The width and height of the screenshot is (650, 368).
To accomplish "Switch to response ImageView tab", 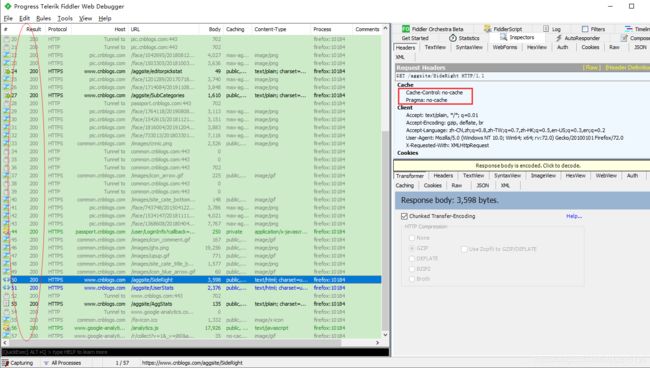I will 543,176.
